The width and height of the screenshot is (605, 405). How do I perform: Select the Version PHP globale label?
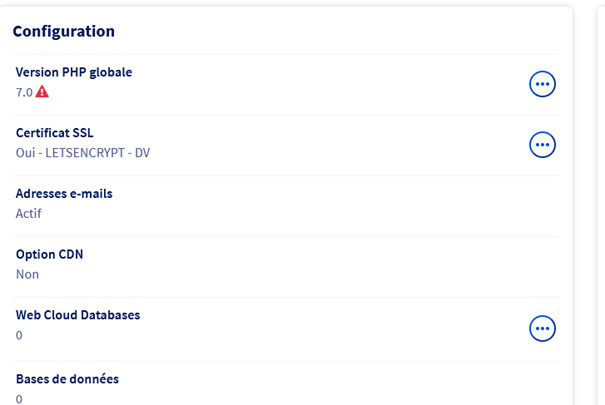pyautogui.click(x=74, y=72)
